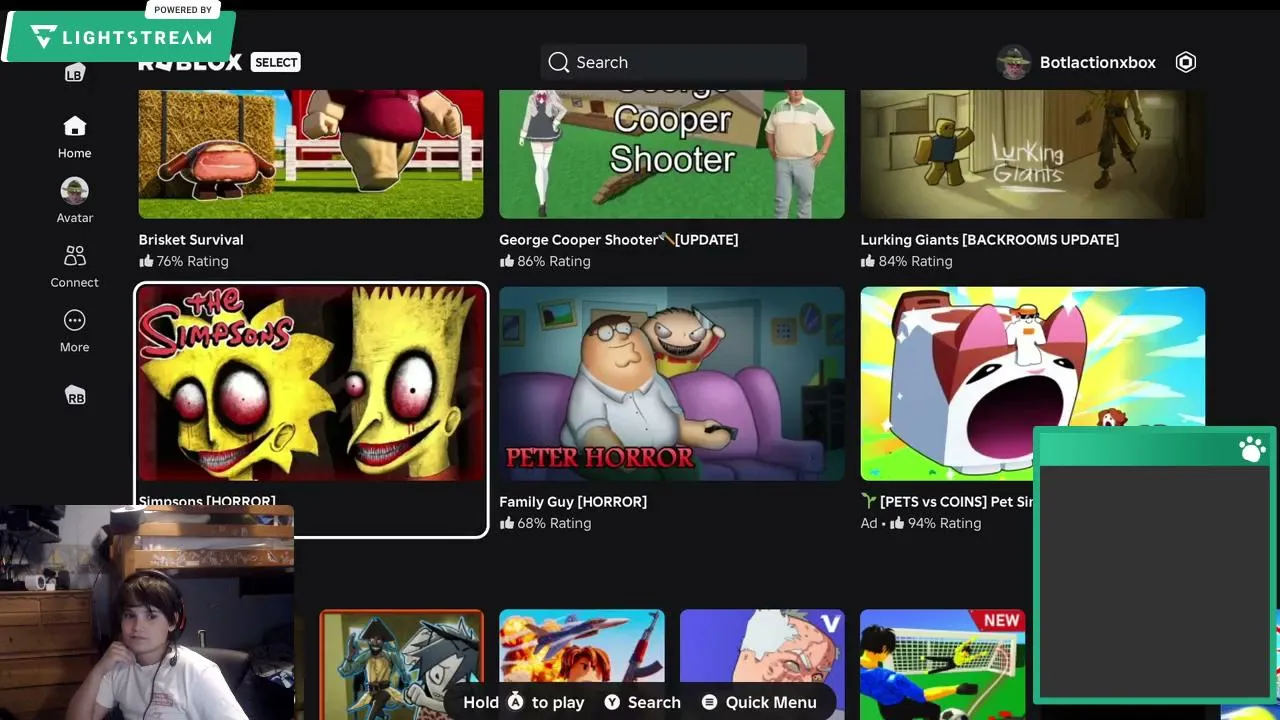
Task: Select the RB bumper icon in sidebar
Action: point(75,396)
